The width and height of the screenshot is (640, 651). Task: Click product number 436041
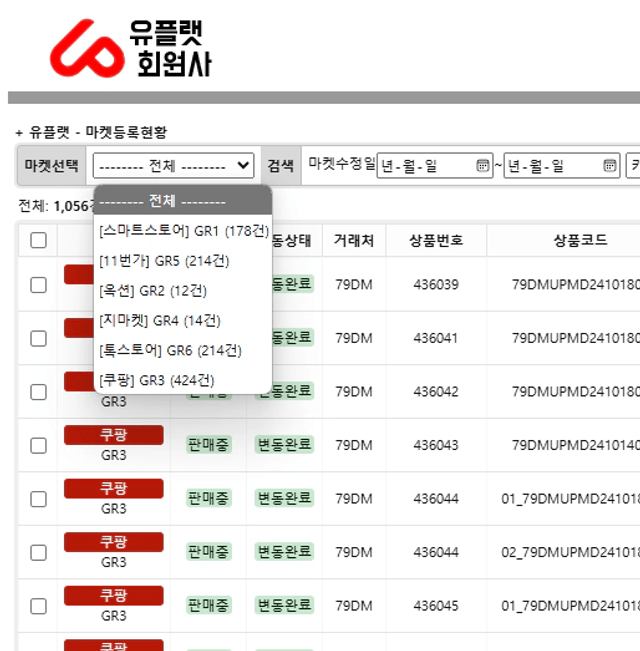[x=436, y=338]
